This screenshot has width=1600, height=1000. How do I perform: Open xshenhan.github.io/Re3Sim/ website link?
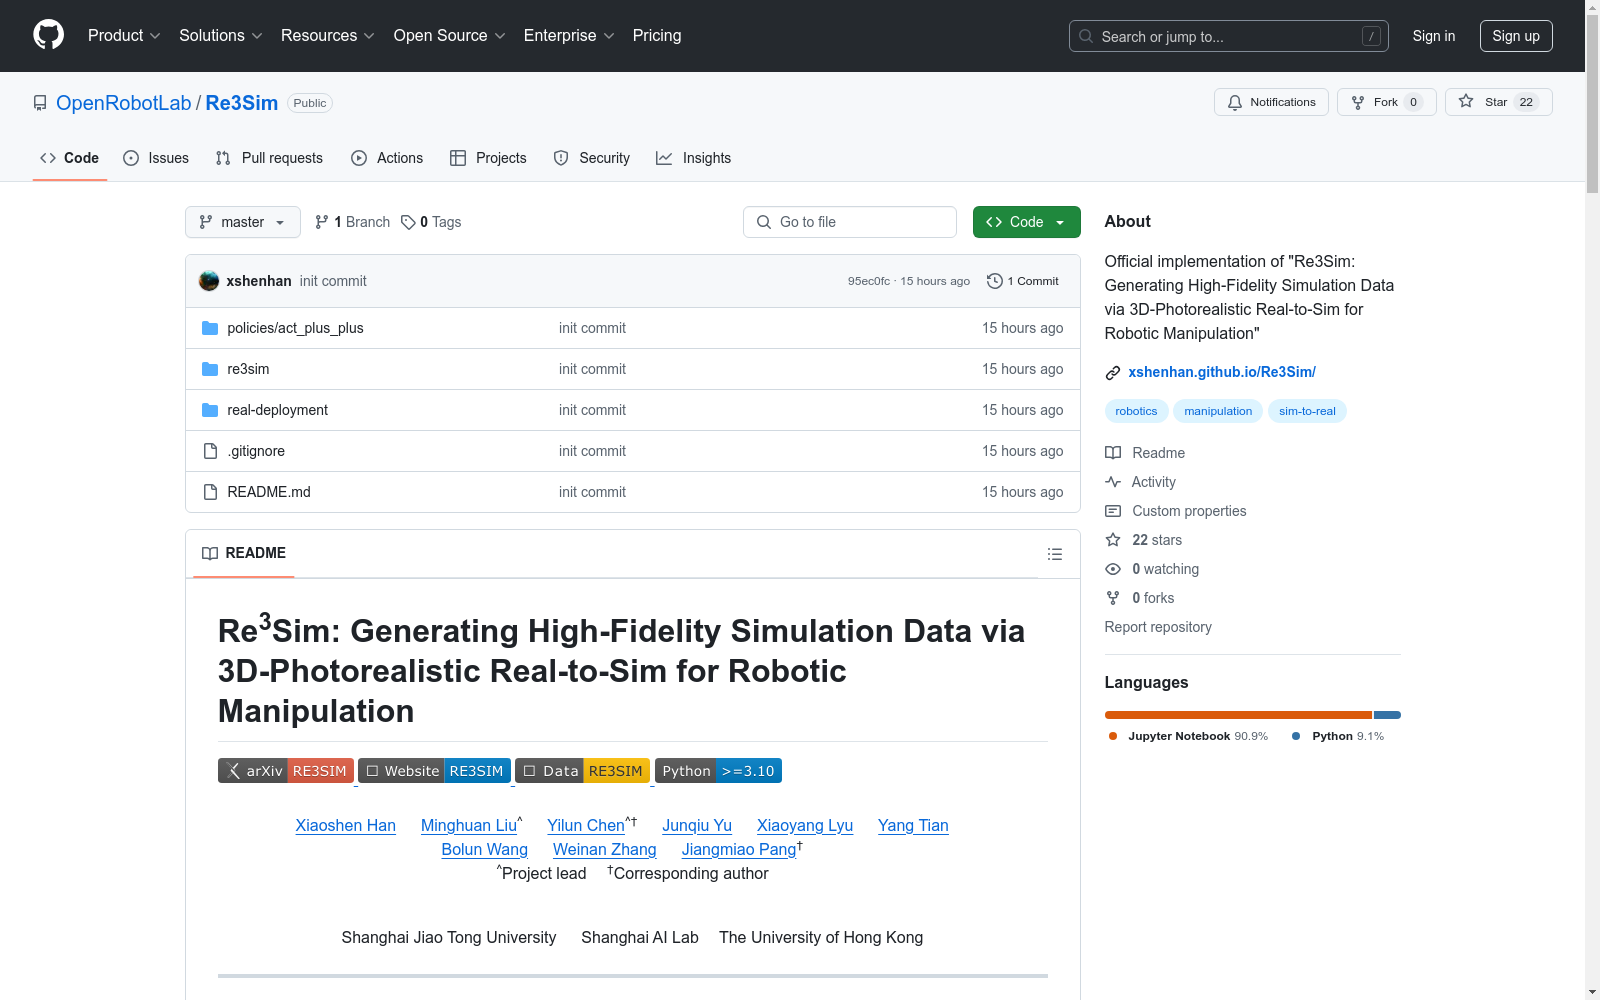pyautogui.click(x=1222, y=372)
